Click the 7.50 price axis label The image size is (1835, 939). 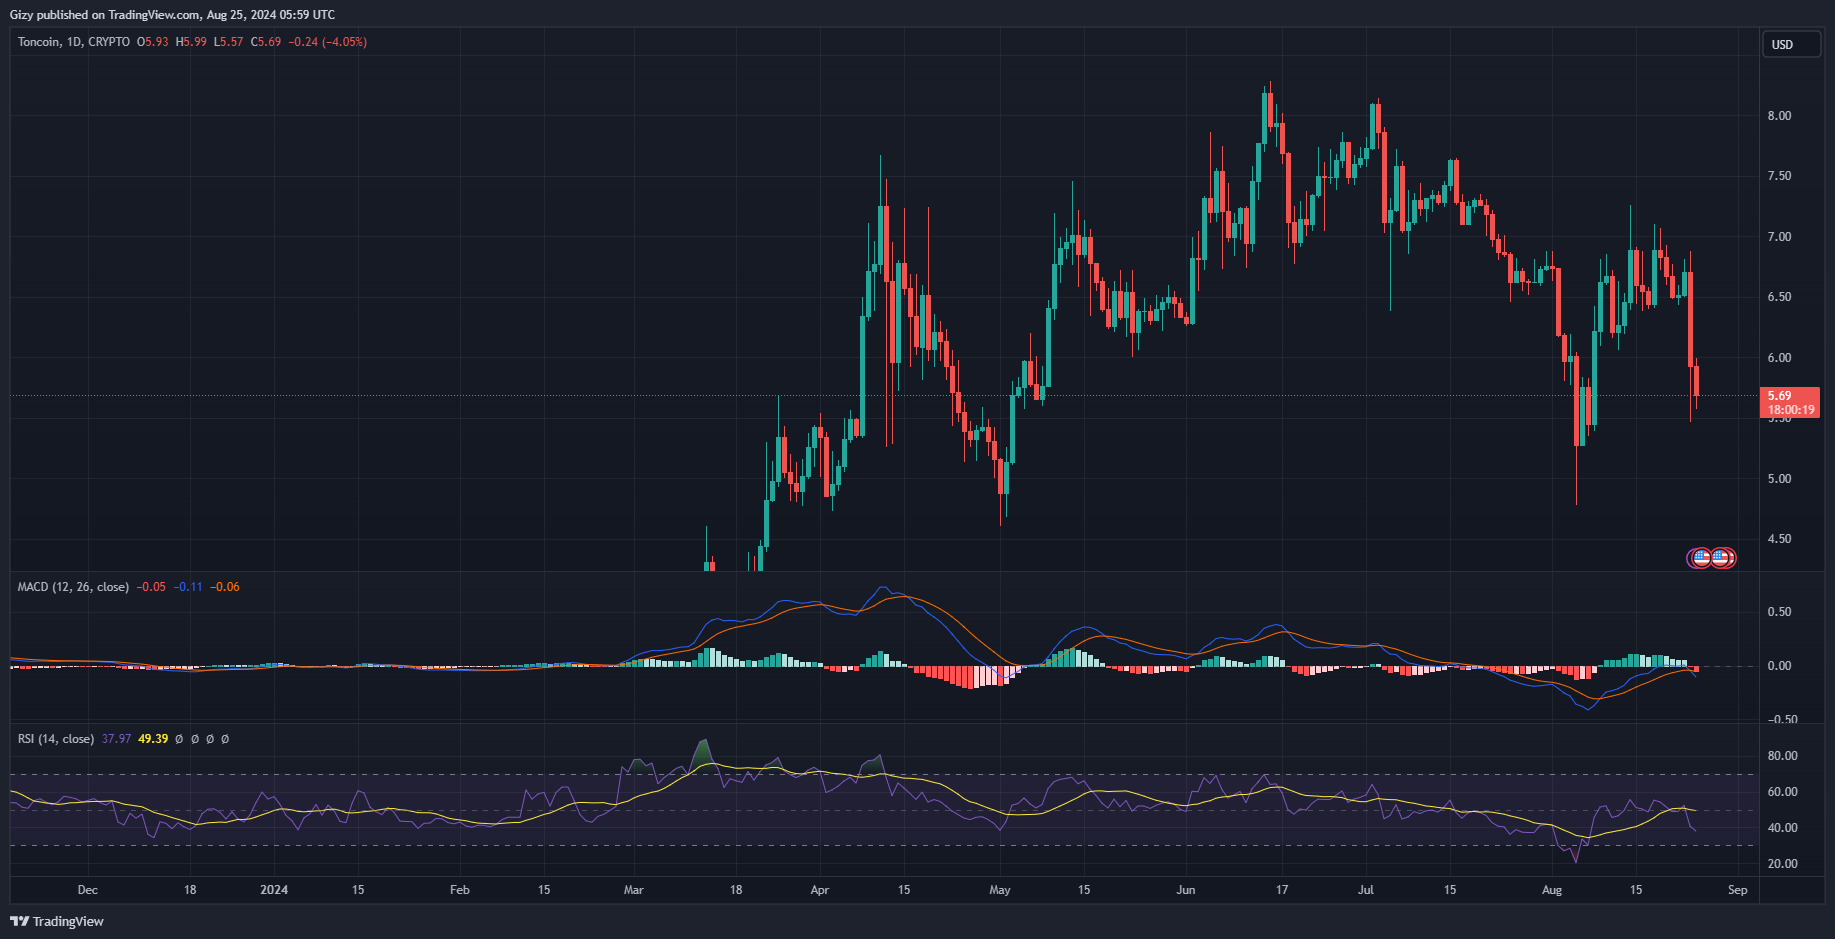[x=1779, y=176]
